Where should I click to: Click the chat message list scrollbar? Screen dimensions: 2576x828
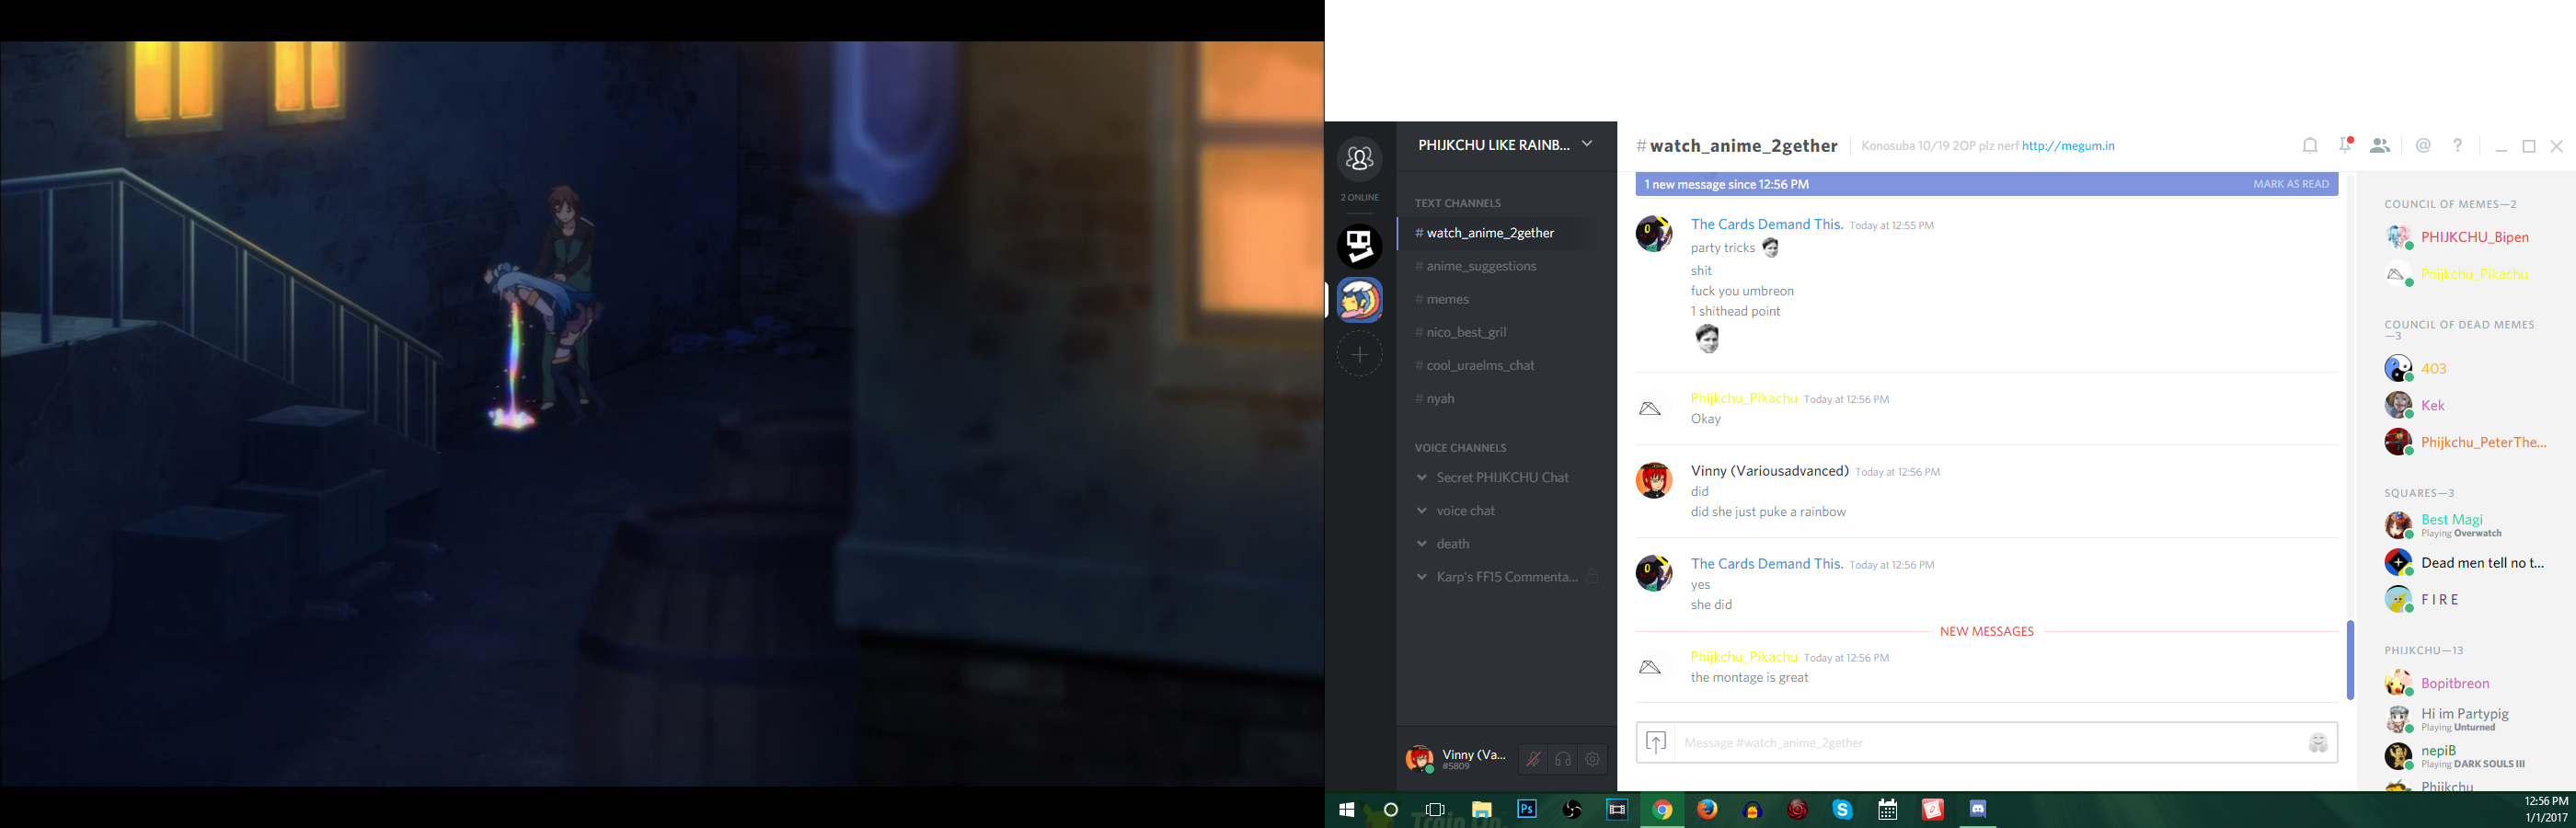pyautogui.click(x=2350, y=660)
